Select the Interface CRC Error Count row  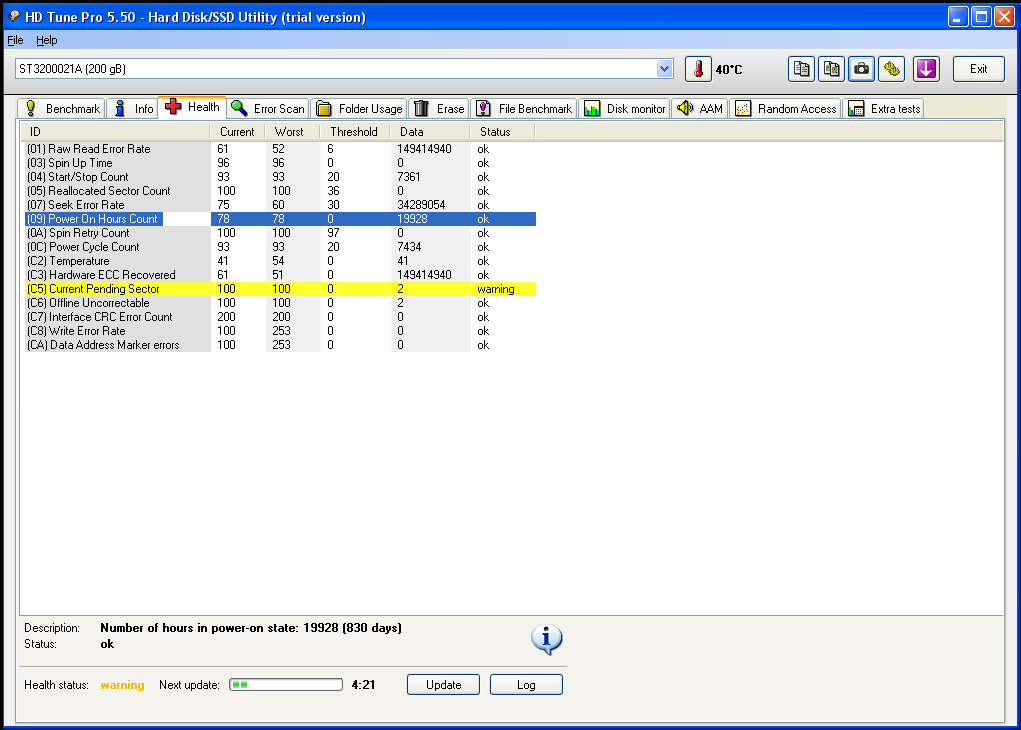(x=280, y=317)
